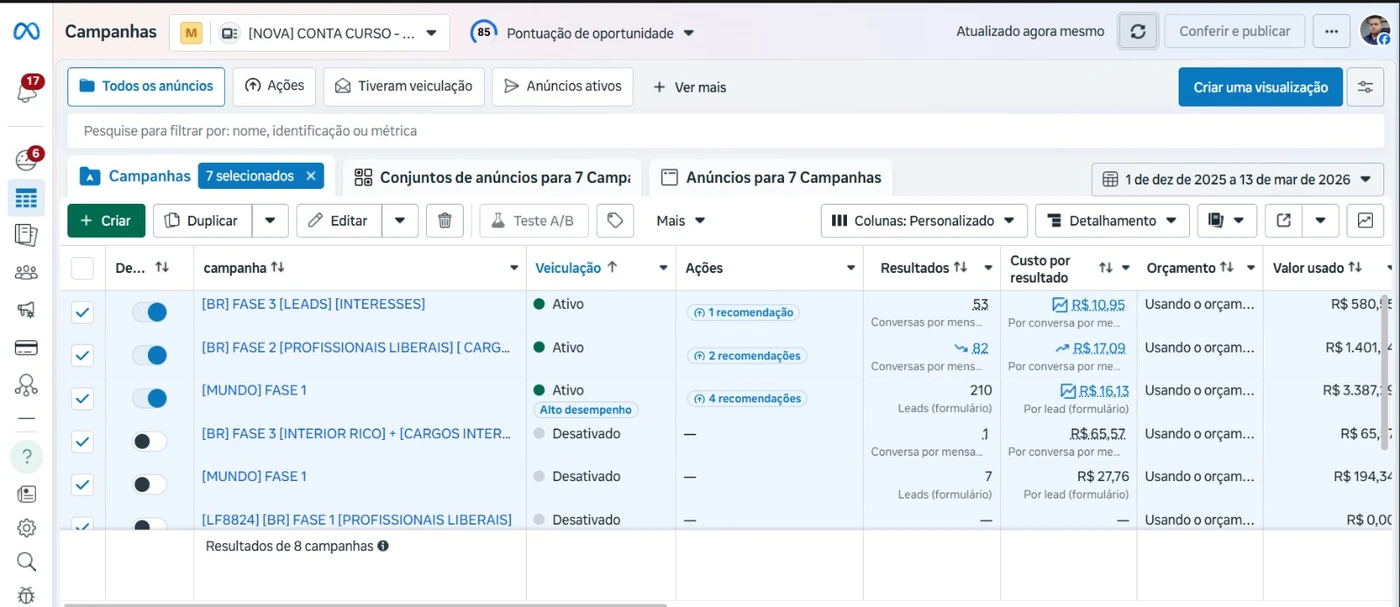This screenshot has width=1400, height=607.
Task: Open the account overview icon with badge 6
Action: (26, 160)
